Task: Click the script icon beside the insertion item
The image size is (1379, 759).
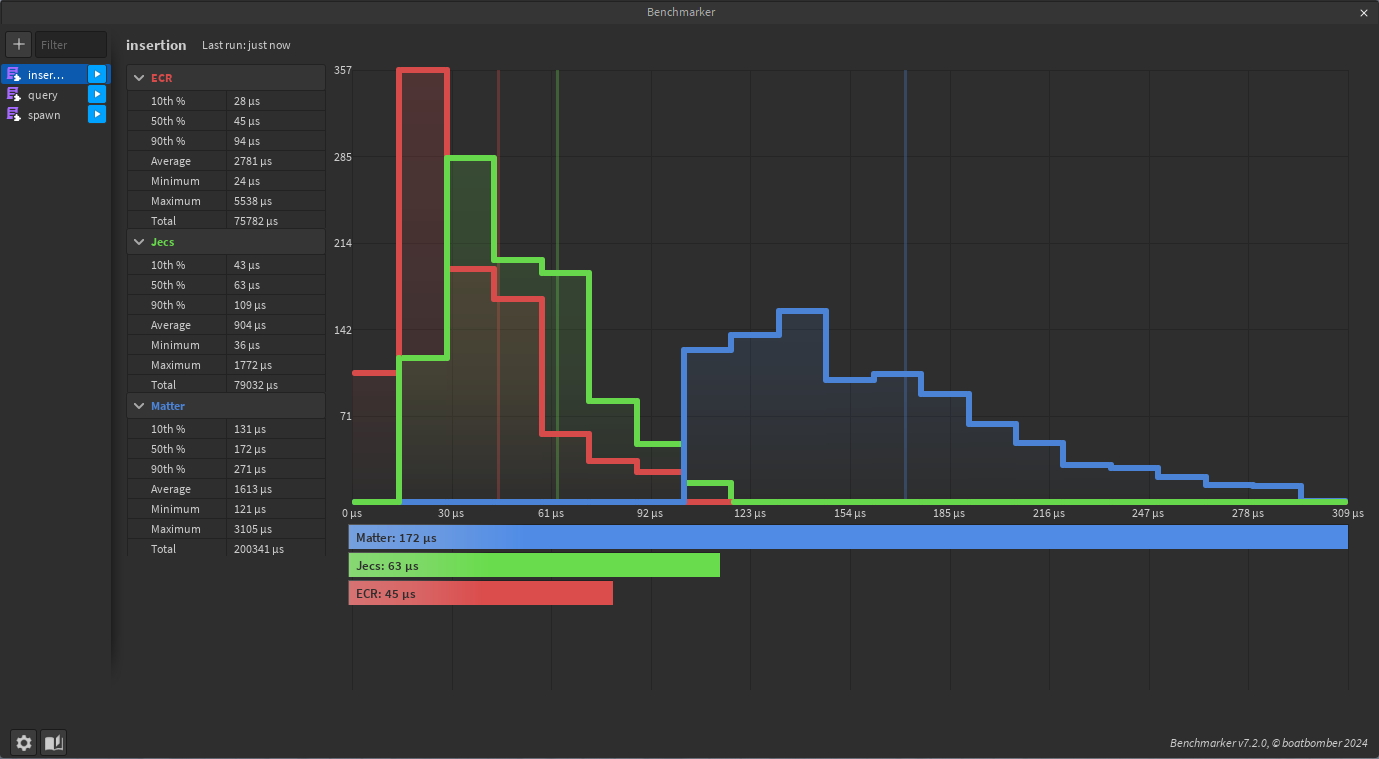Action: click(13, 74)
